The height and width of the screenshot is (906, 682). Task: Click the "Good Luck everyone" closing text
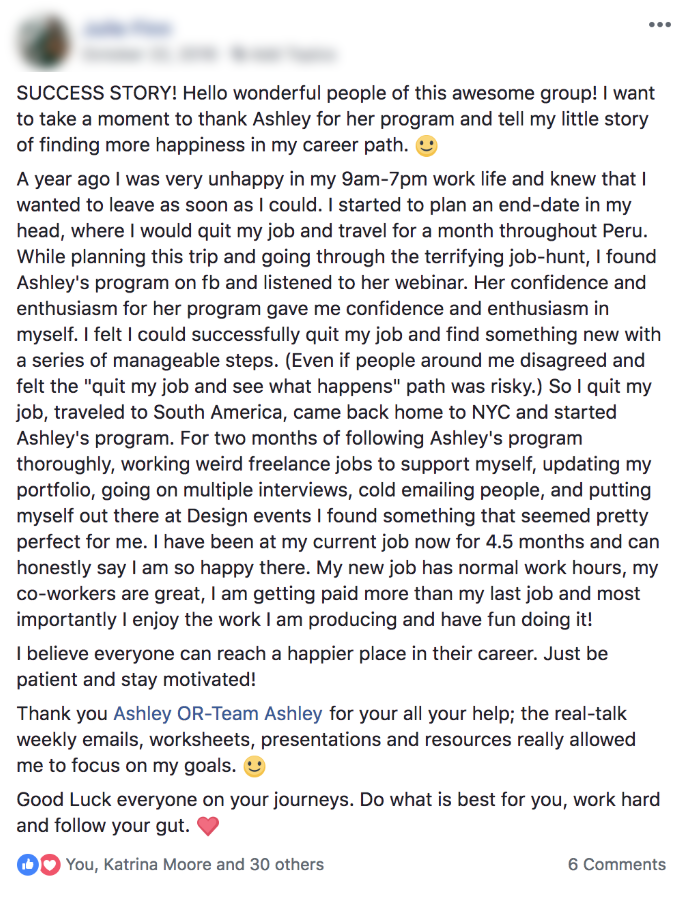pos(338,813)
